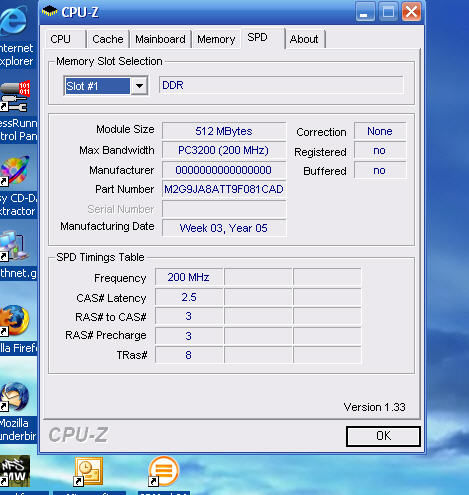Open the About tab
The width and height of the screenshot is (469, 495).
pos(304,39)
